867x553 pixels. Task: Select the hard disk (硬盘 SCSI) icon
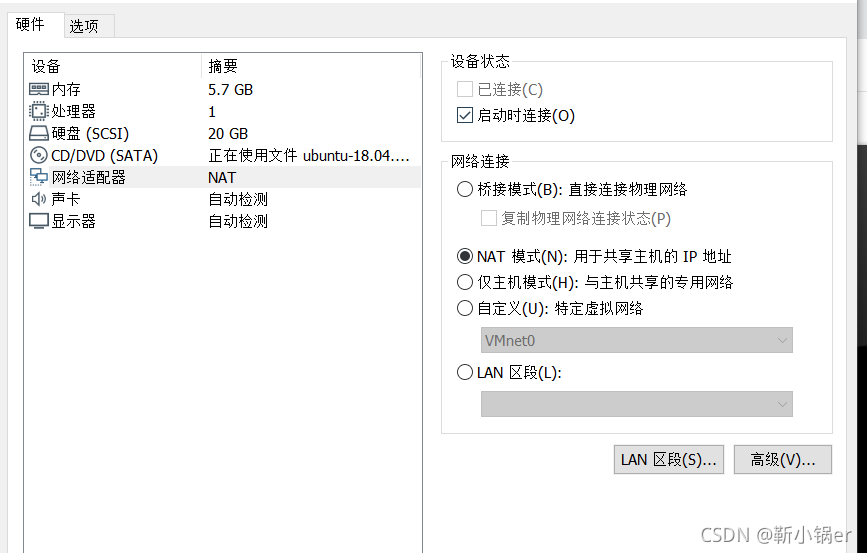pyautogui.click(x=39, y=133)
